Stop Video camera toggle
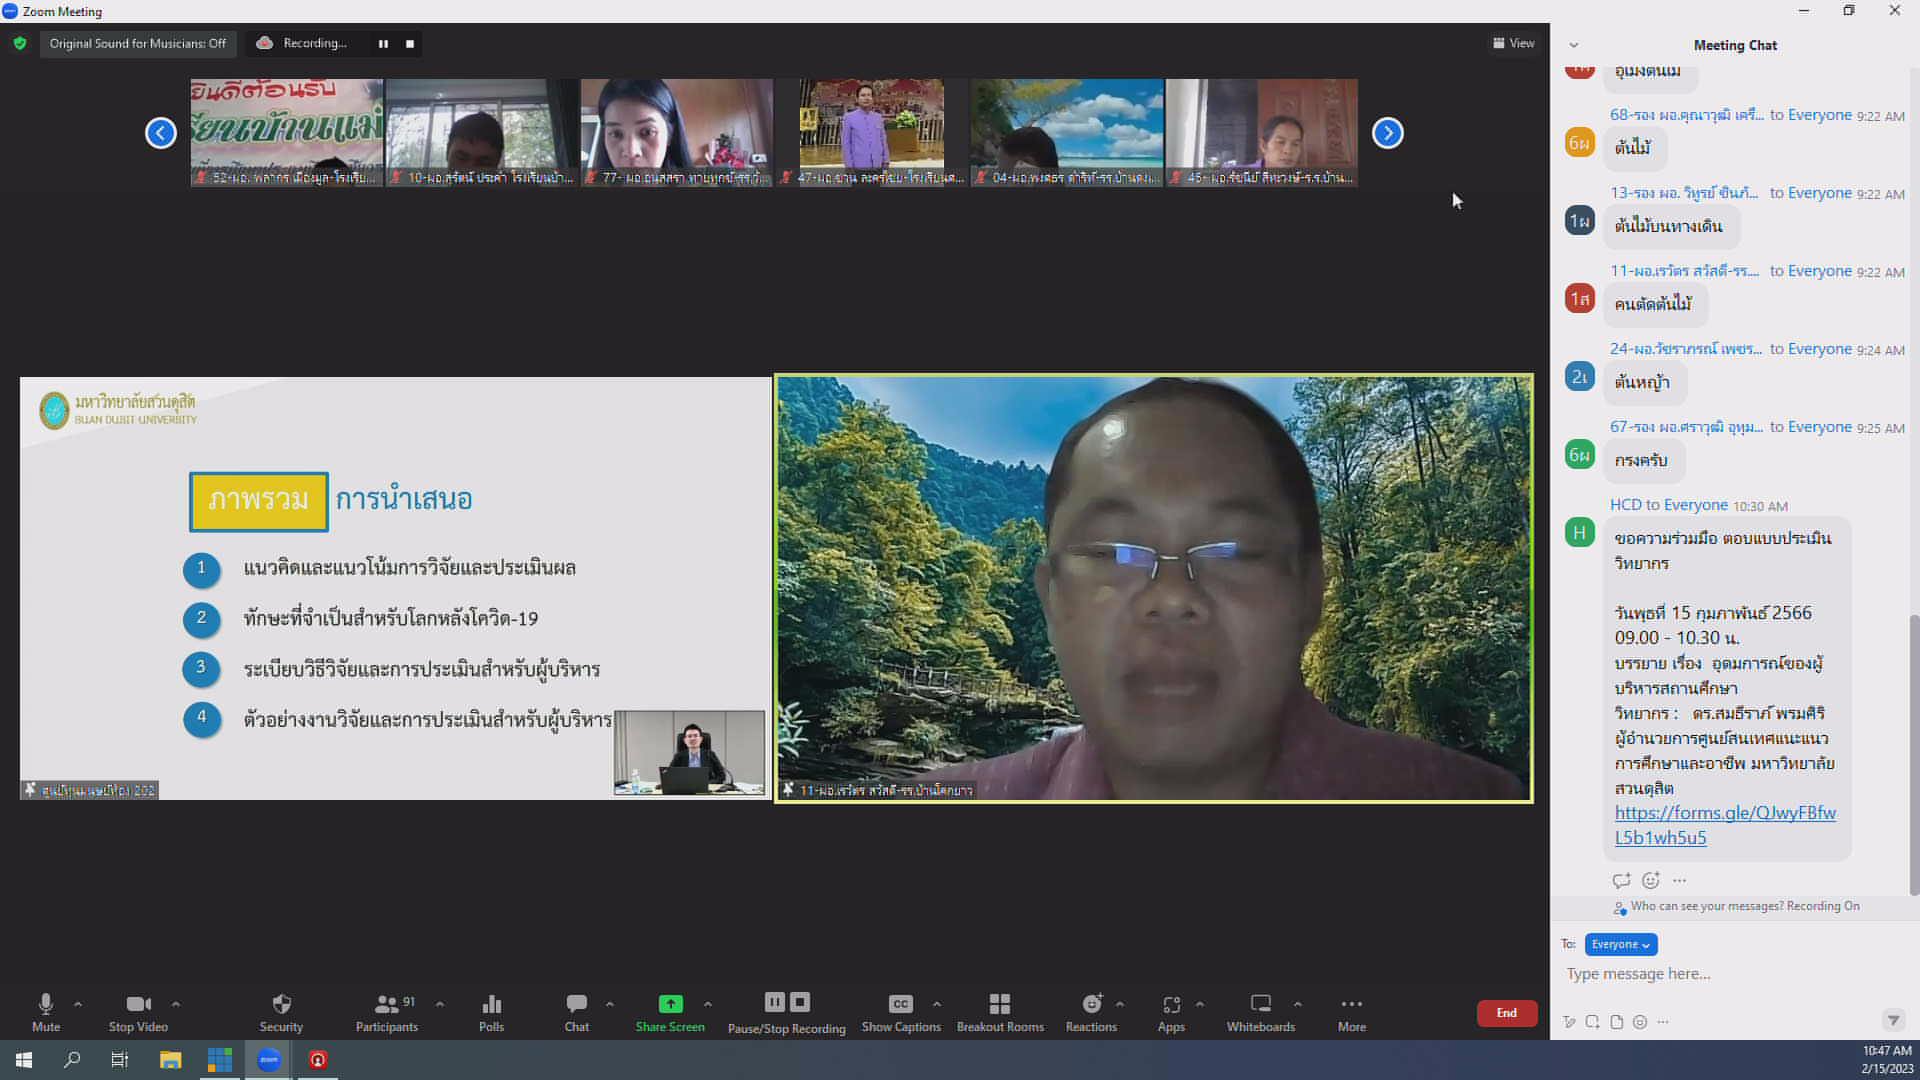The height and width of the screenshot is (1080, 1920). click(138, 1012)
